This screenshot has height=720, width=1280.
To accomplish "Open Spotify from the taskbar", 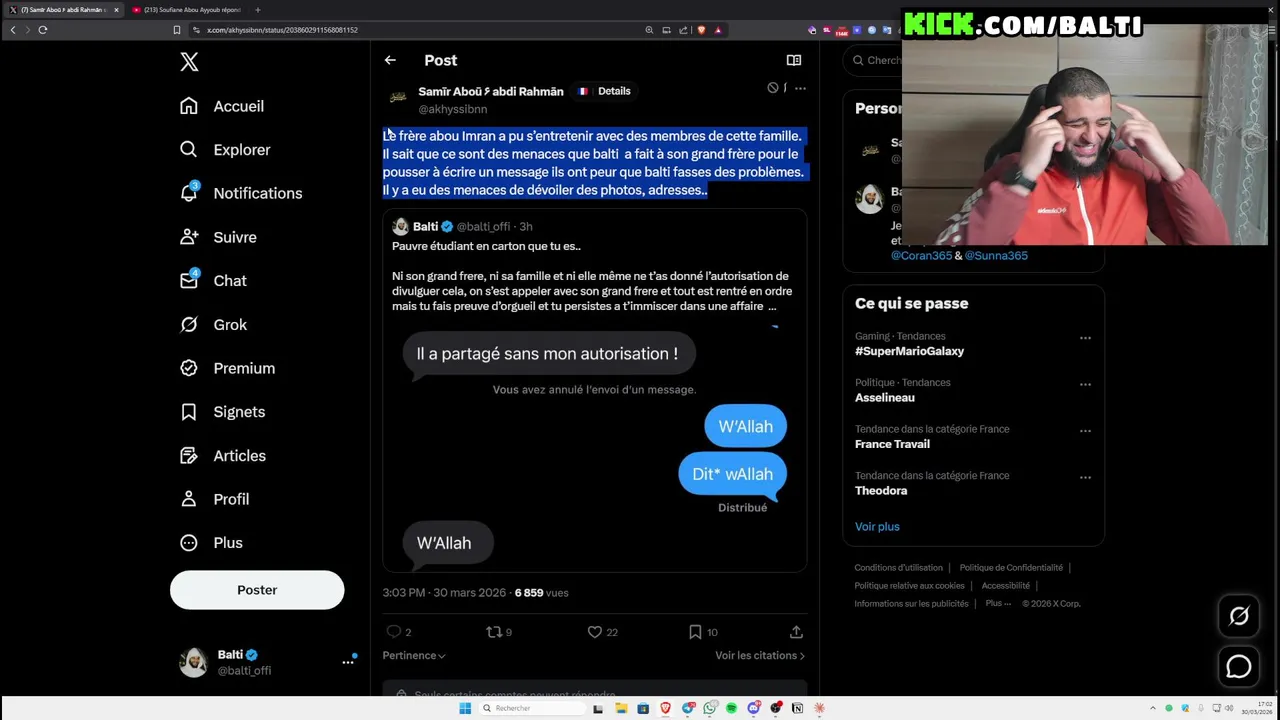I will point(731,708).
